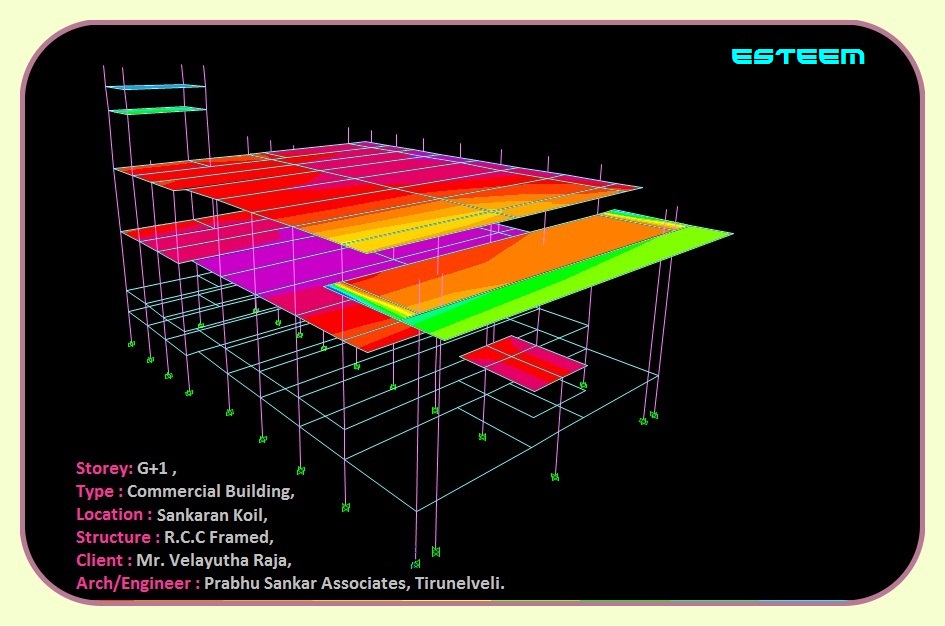Screen dimensions: 945x626
Task: Click the 'Sankaran Koil,' location value
Action: (x=212, y=515)
